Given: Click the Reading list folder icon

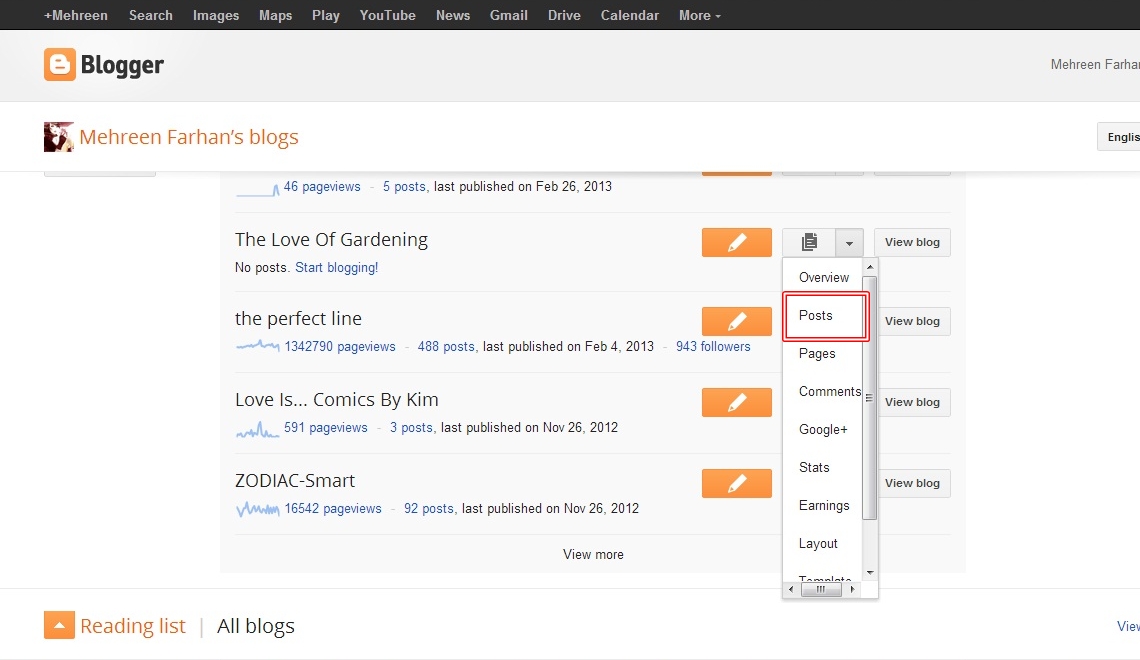Looking at the screenshot, I should tap(59, 625).
